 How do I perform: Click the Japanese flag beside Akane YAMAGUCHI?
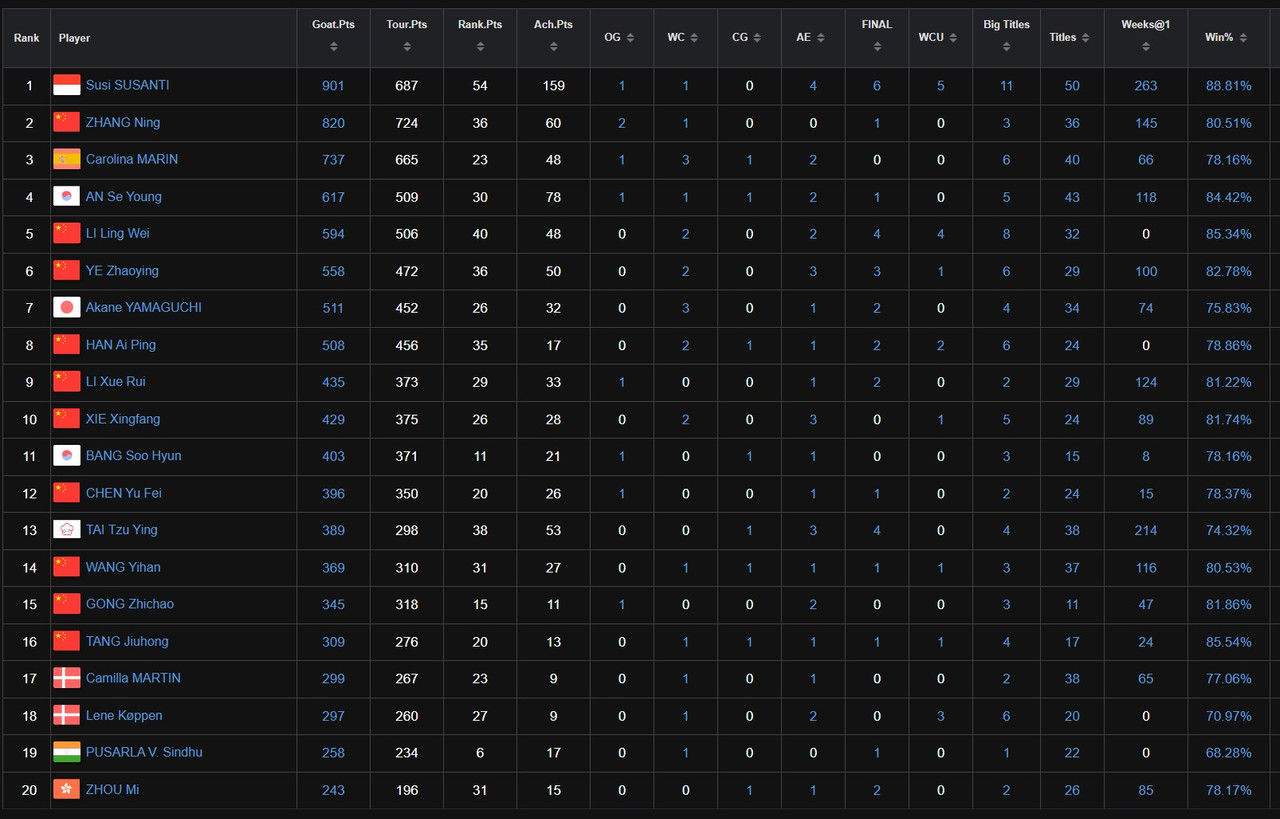click(66, 308)
